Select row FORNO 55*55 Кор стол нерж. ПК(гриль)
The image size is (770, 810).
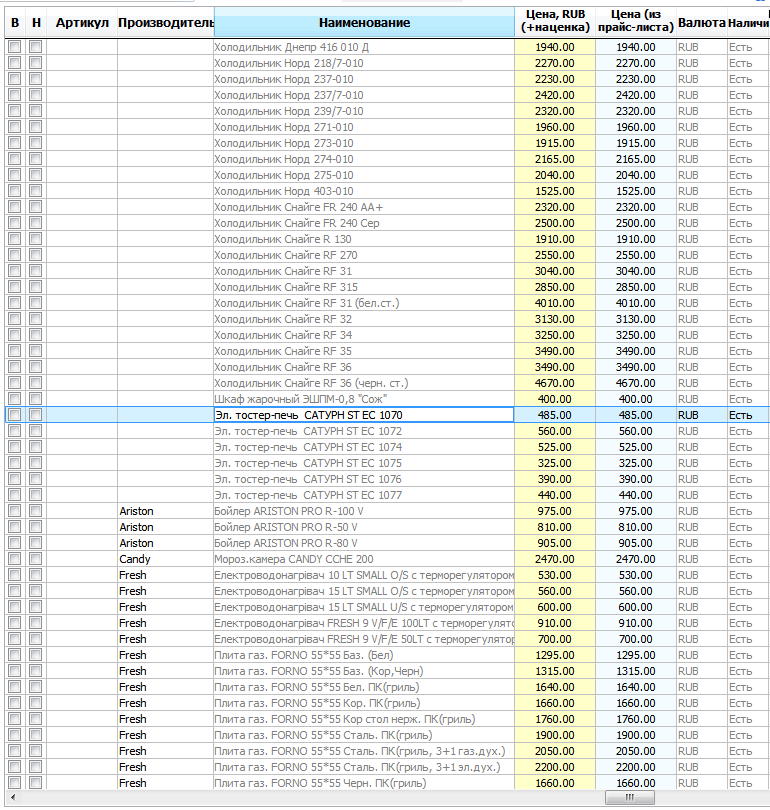pos(387,720)
